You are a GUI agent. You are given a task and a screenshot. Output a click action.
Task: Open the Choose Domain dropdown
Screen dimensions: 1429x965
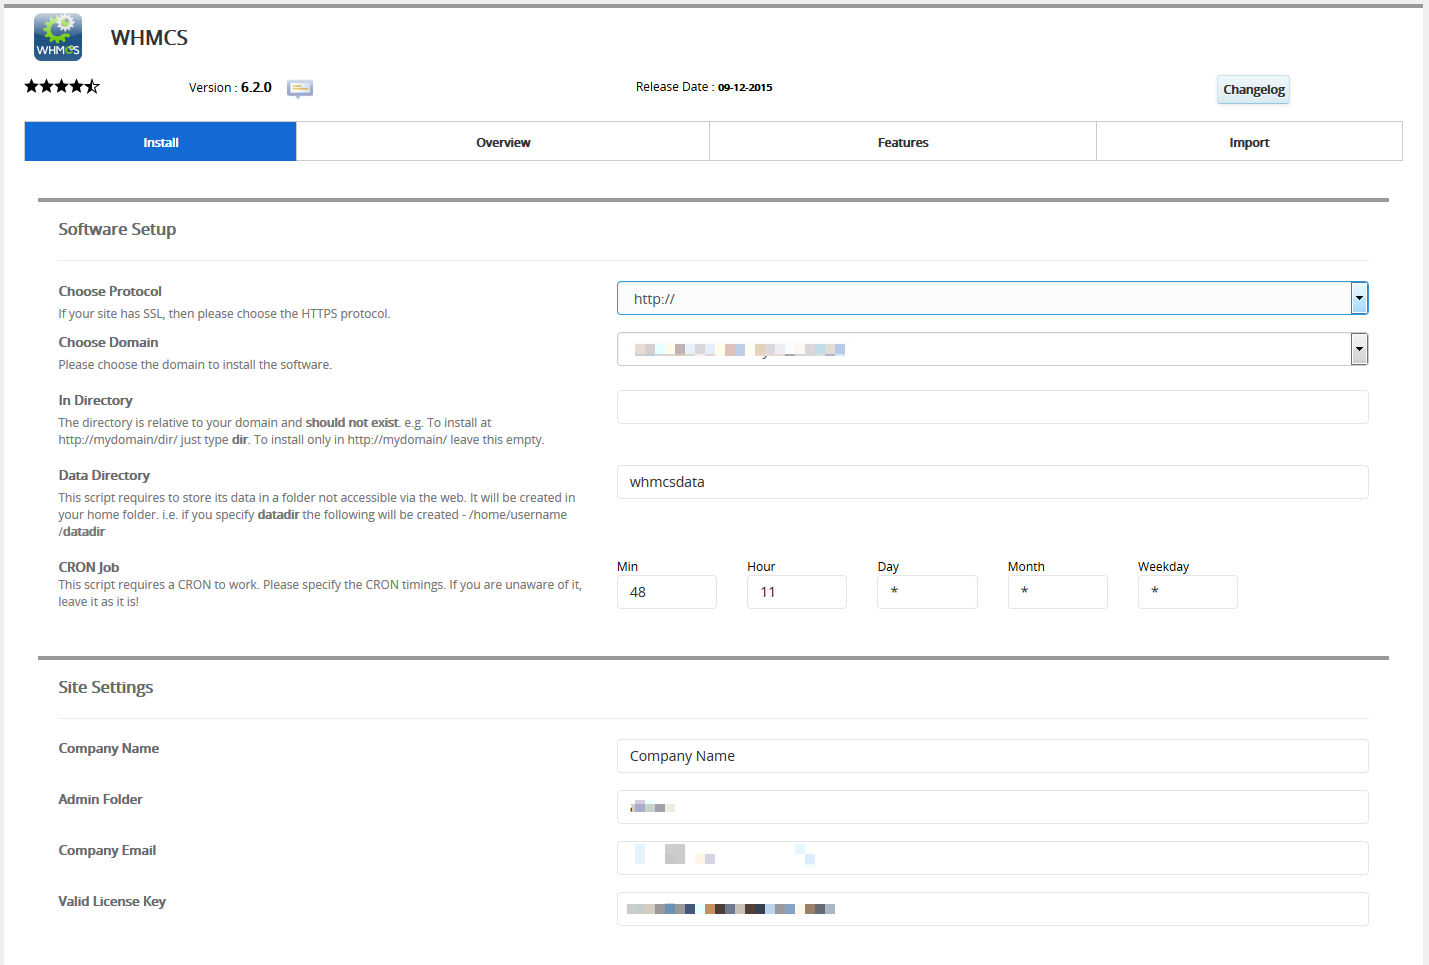[x=992, y=350]
